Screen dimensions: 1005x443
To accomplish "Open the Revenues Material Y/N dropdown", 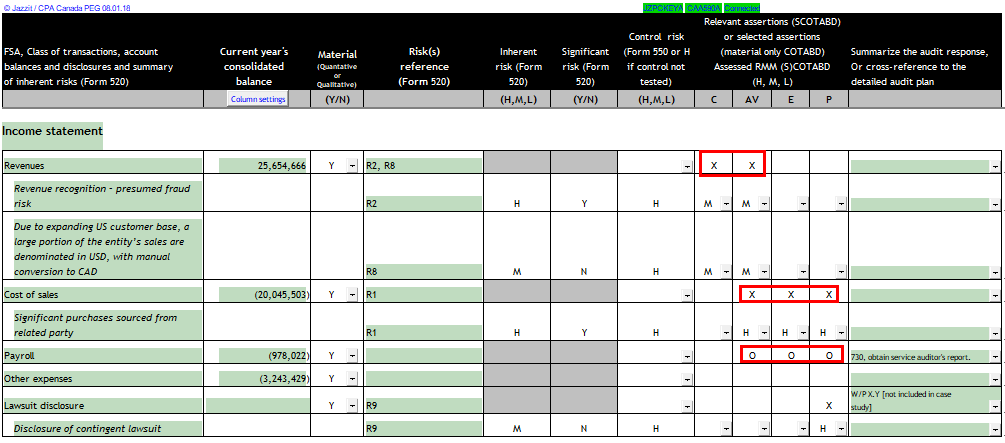I will point(352,166).
